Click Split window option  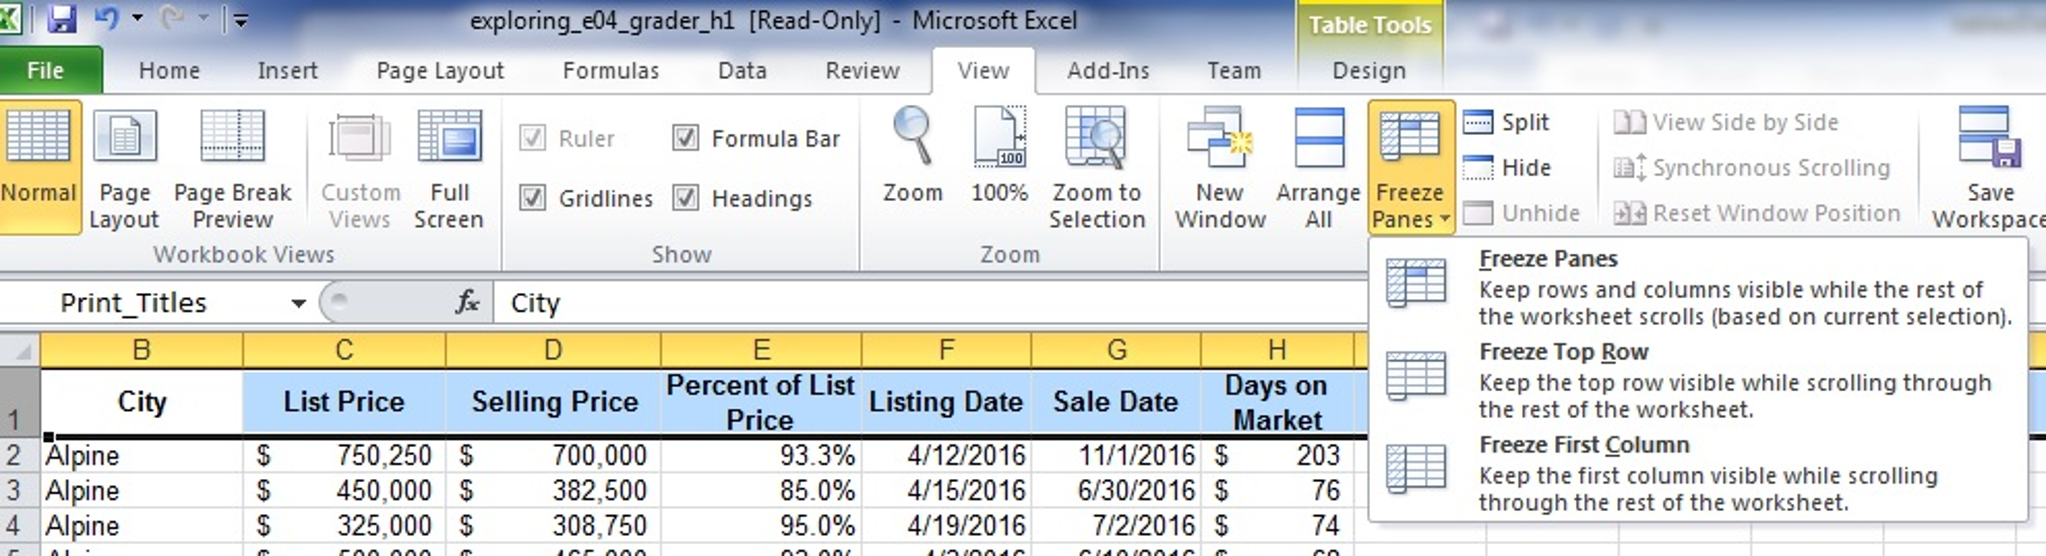point(1507,122)
